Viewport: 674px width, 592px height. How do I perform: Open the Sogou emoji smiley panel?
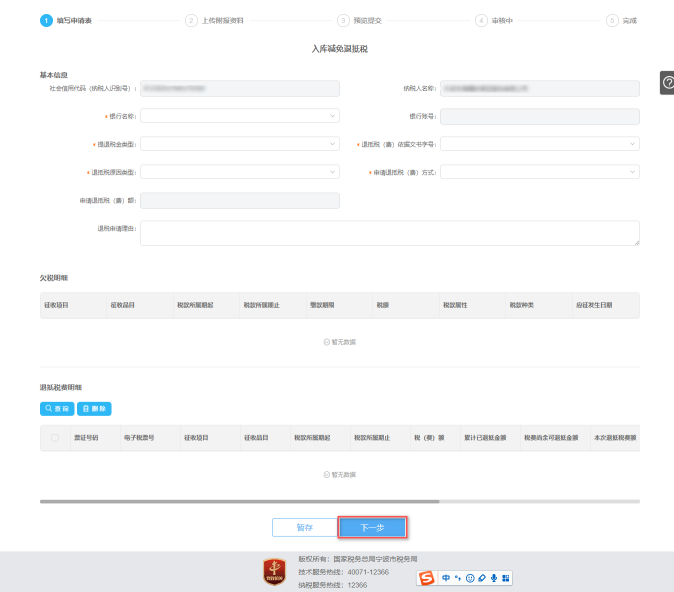pos(469,578)
